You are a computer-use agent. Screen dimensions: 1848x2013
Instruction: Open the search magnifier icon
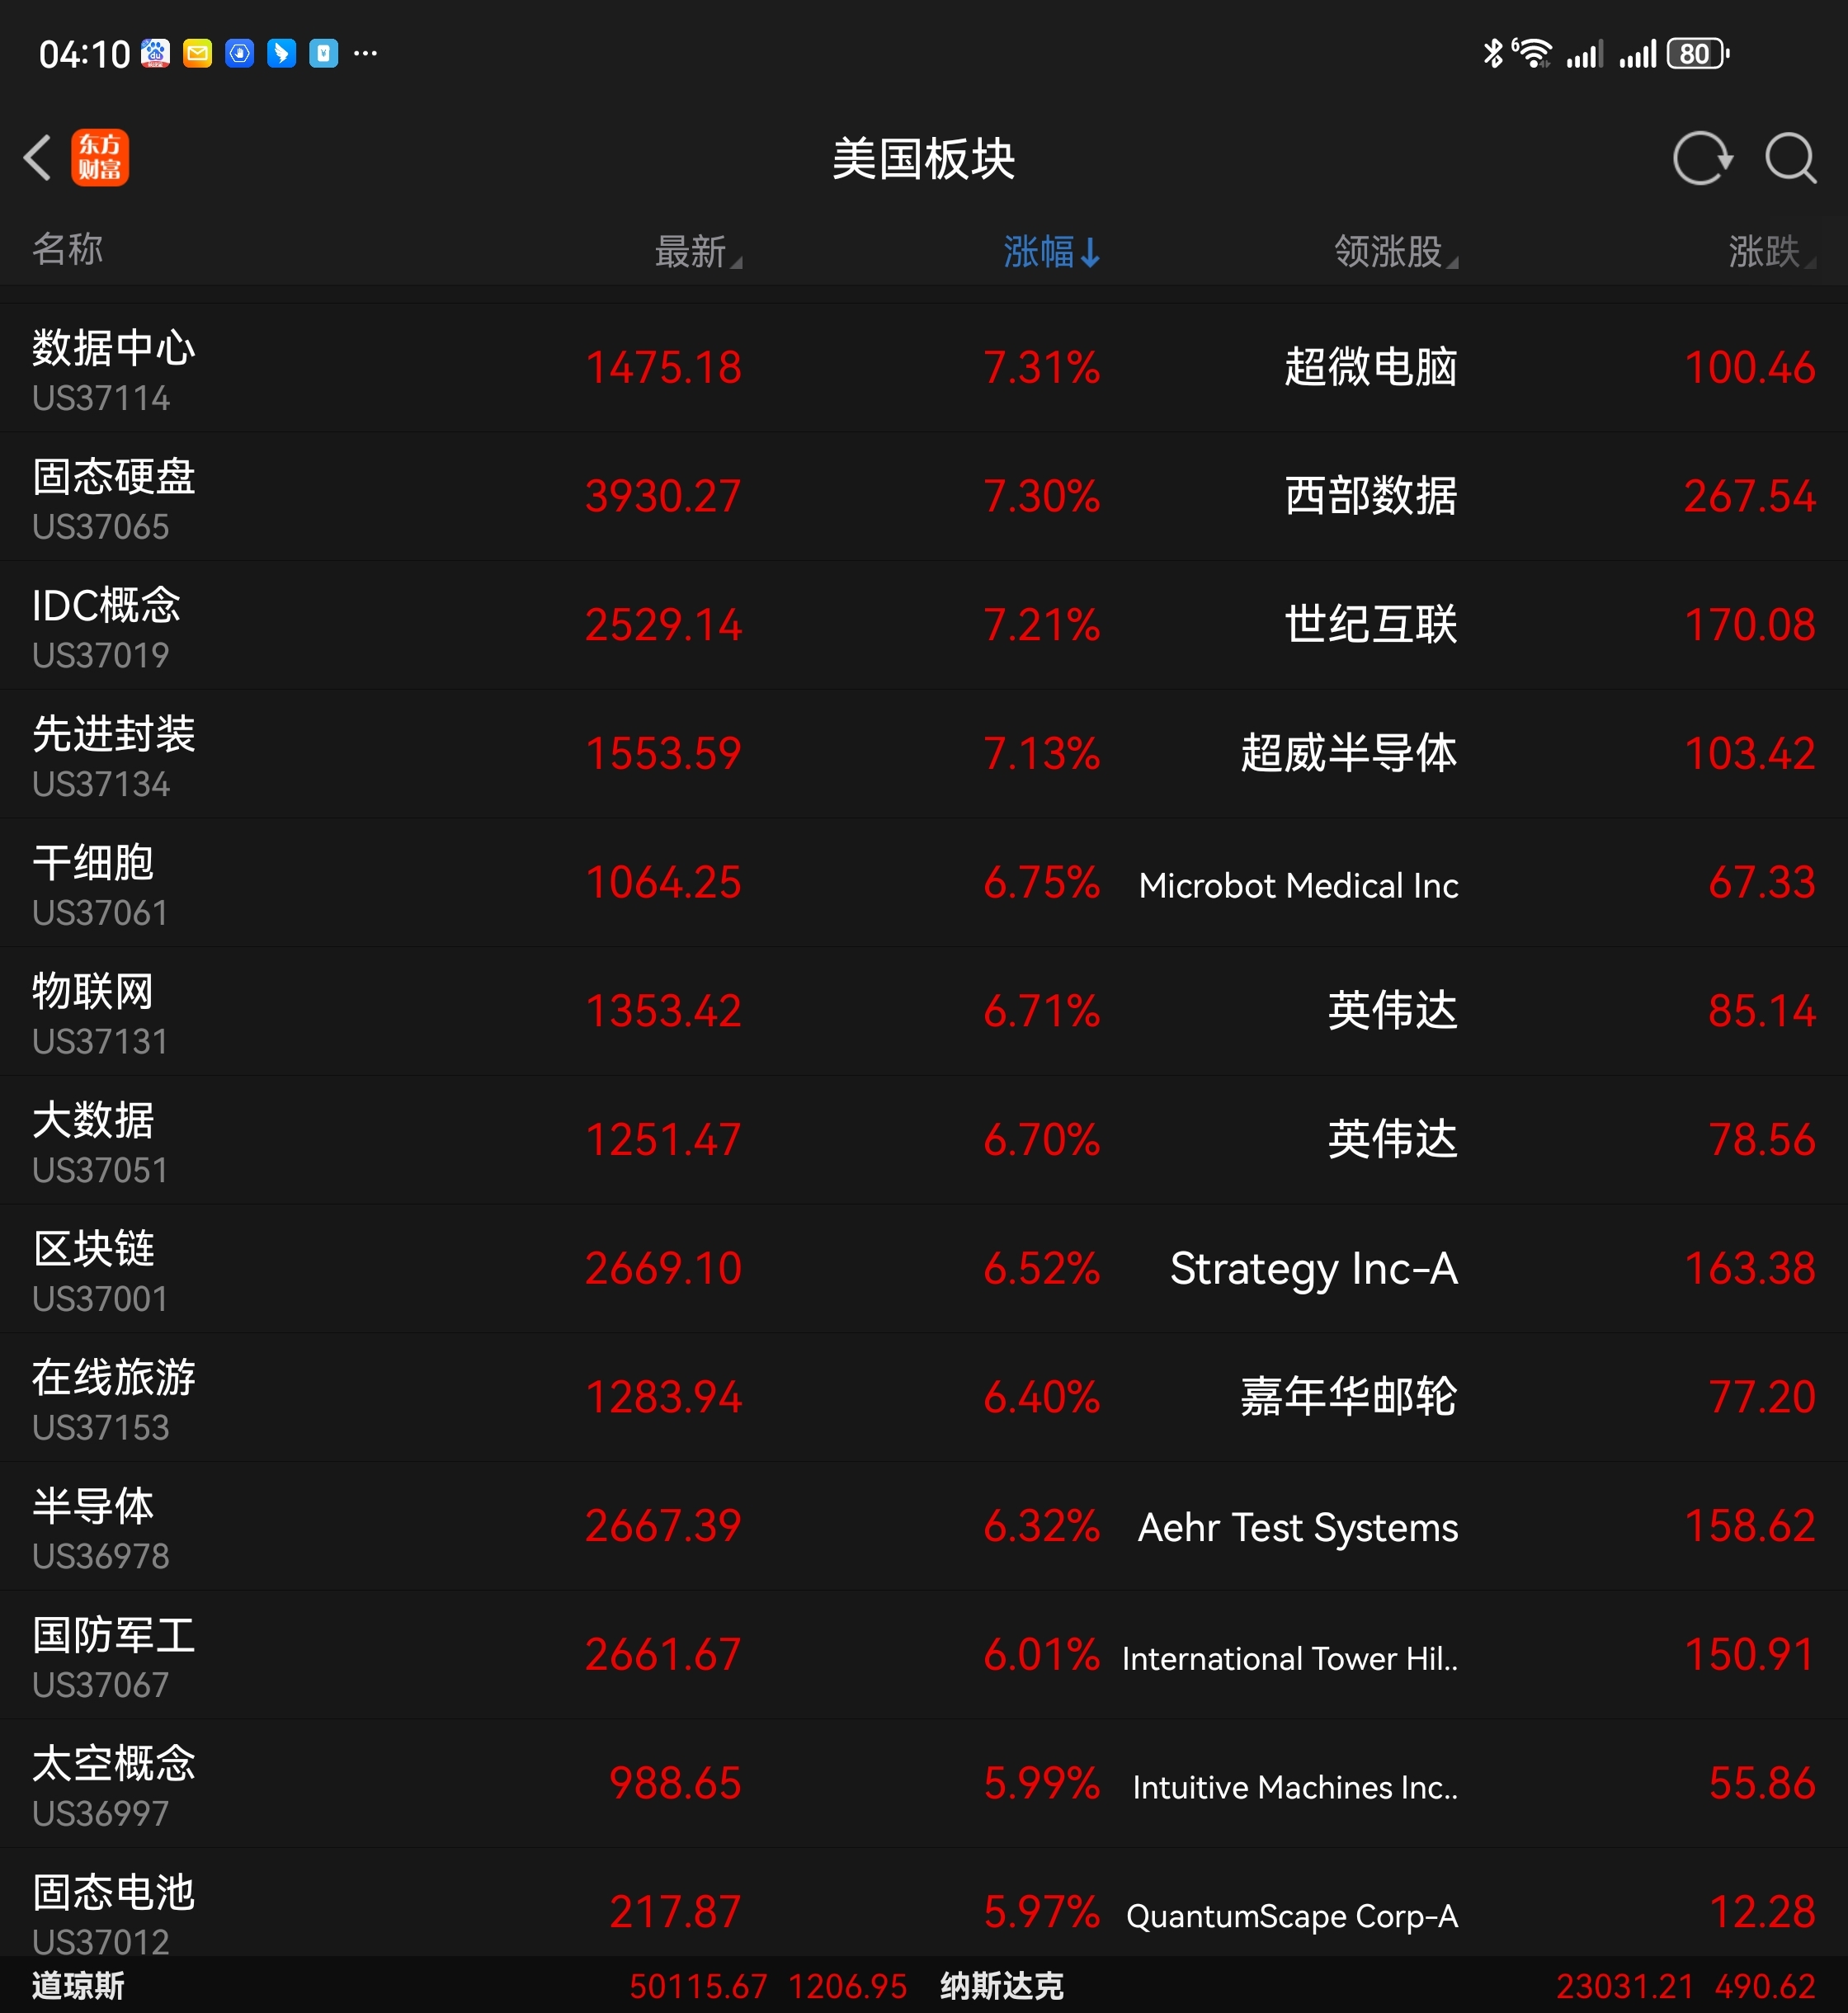pyautogui.click(x=1790, y=158)
